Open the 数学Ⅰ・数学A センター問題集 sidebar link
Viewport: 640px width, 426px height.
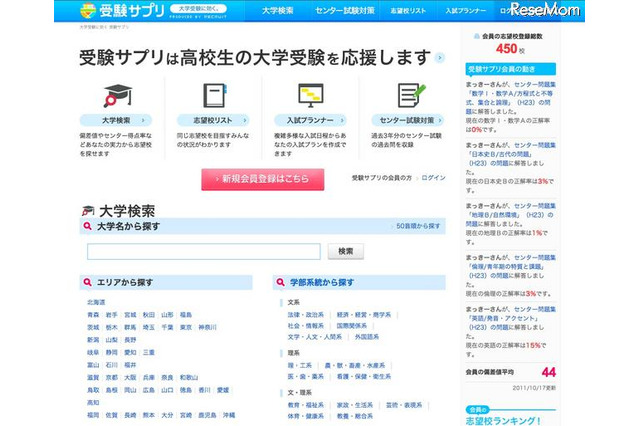(510, 98)
